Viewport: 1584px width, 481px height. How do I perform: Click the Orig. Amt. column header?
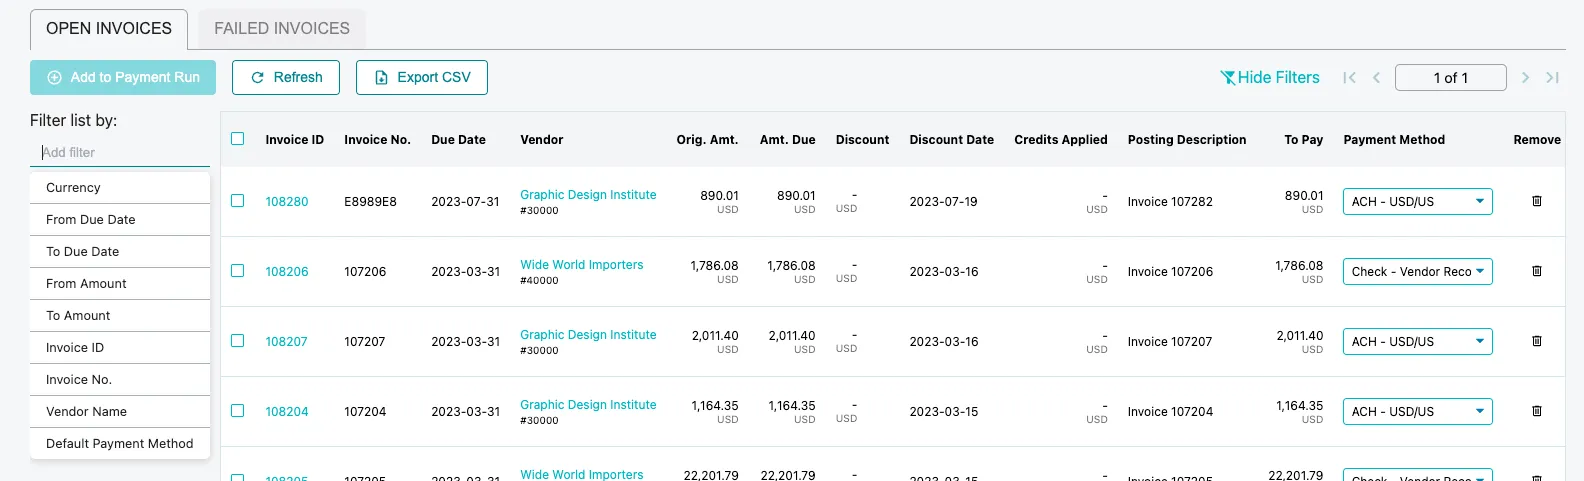(707, 140)
